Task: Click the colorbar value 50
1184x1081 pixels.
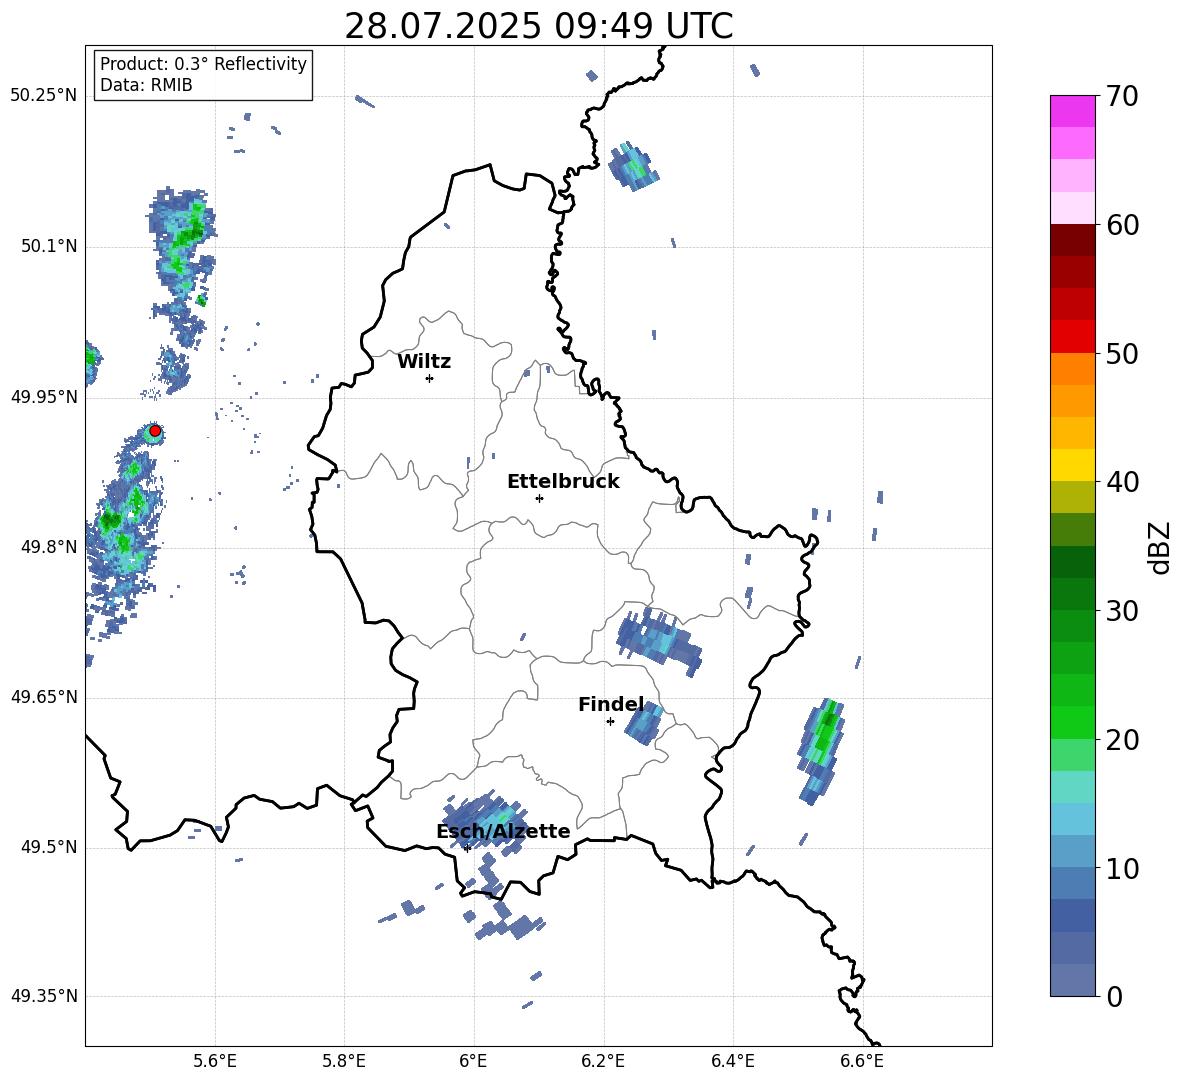Action: (1122, 353)
